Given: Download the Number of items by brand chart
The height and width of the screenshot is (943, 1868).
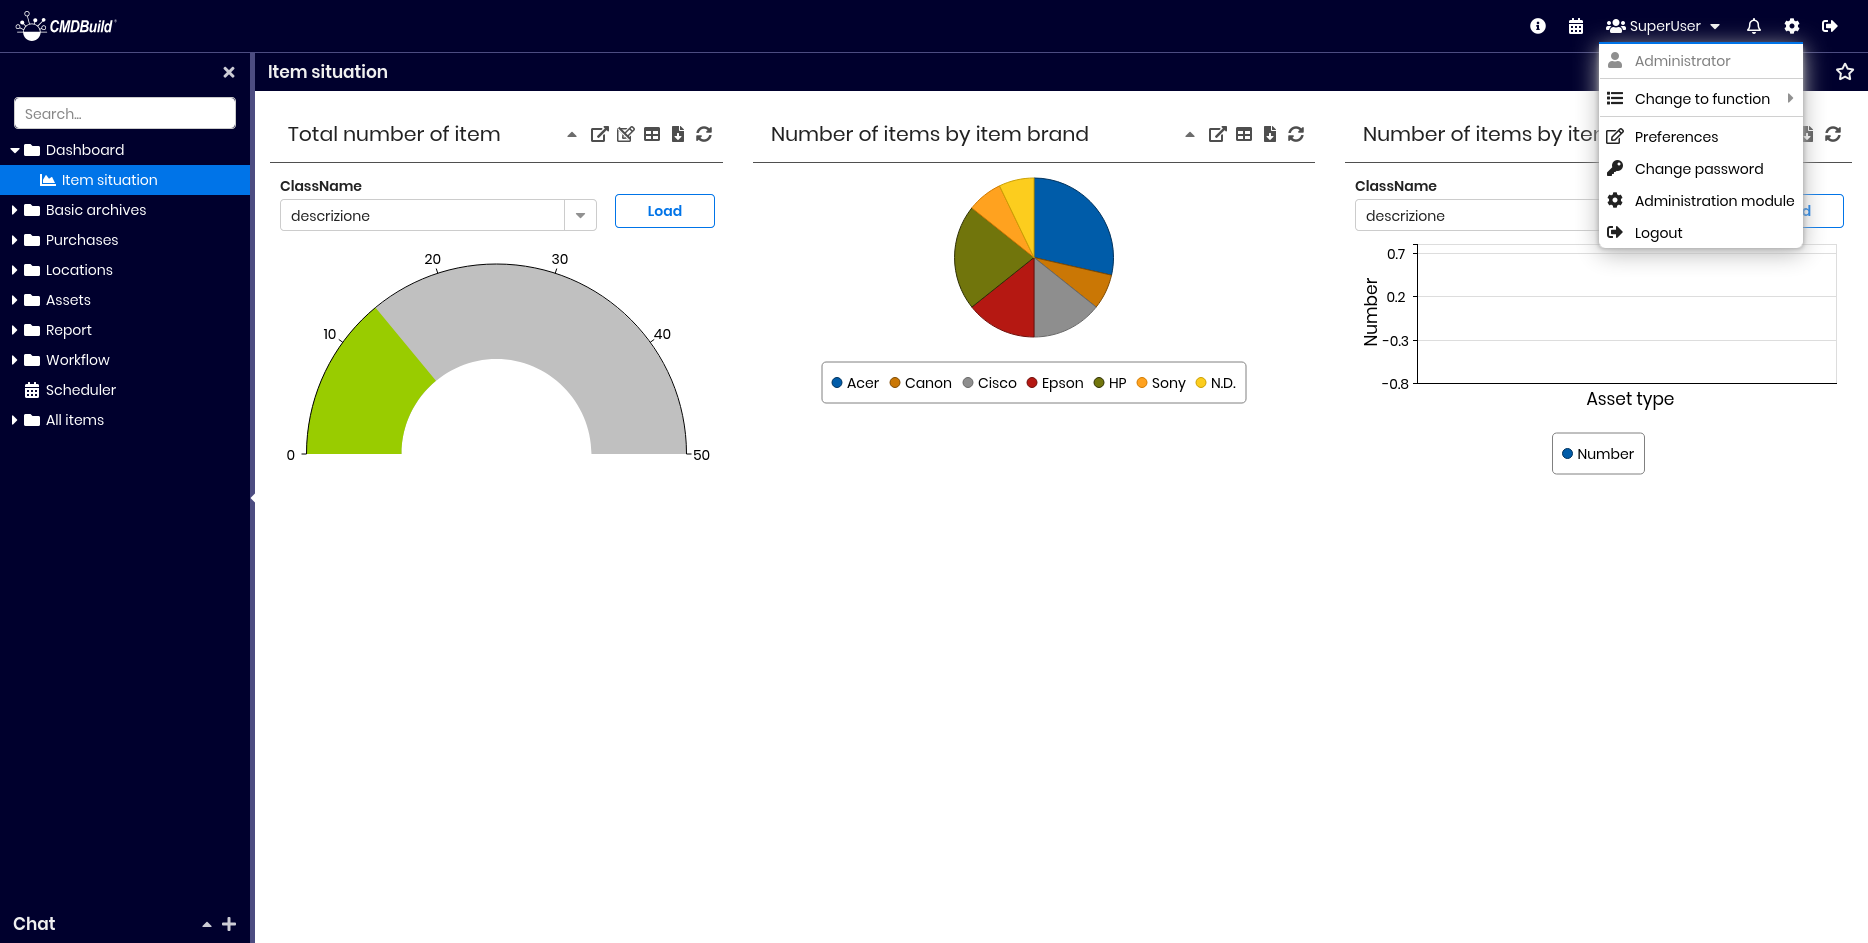Looking at the screenshot, I should pyautogui.click(x=1270, y=134).
